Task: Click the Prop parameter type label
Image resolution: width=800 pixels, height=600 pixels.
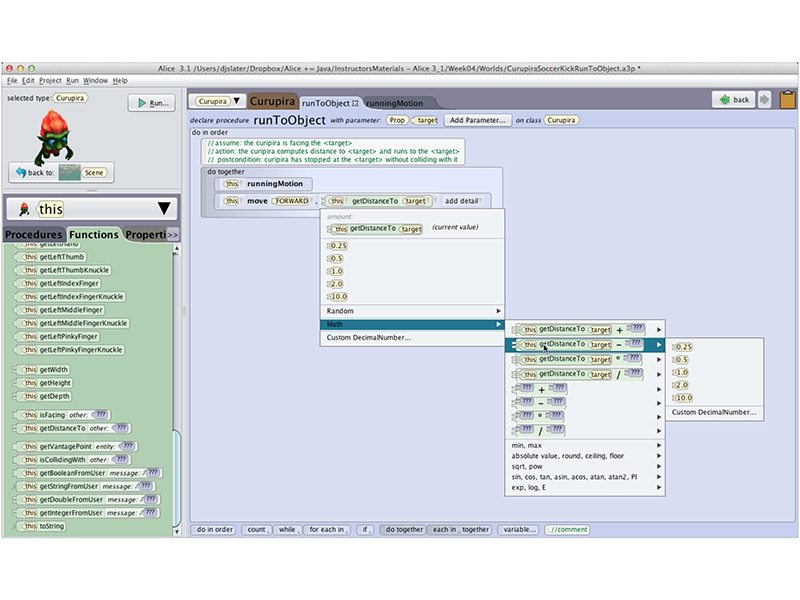Action: (x=397, y=120)
